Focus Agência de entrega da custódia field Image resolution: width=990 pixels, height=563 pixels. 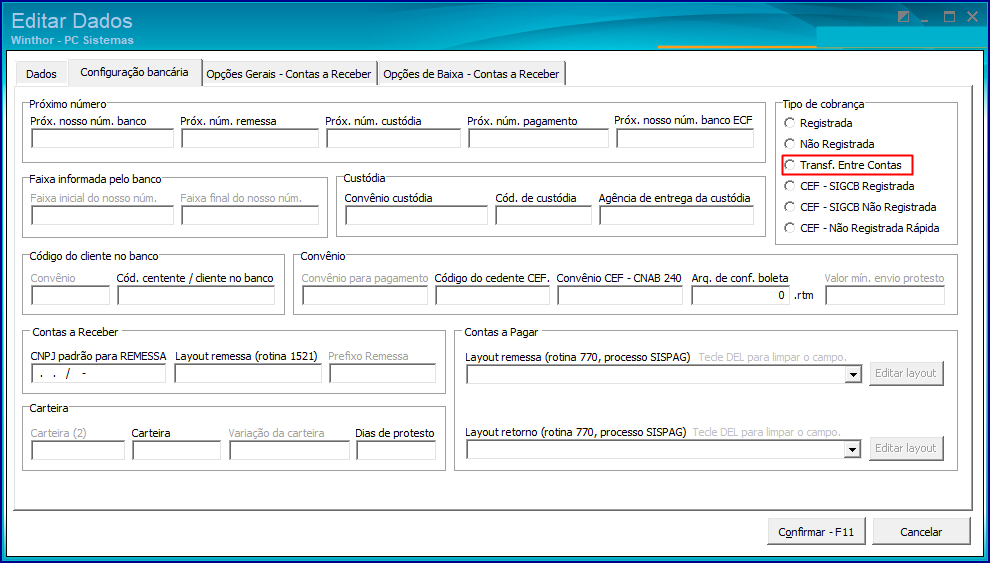(677, 216)
